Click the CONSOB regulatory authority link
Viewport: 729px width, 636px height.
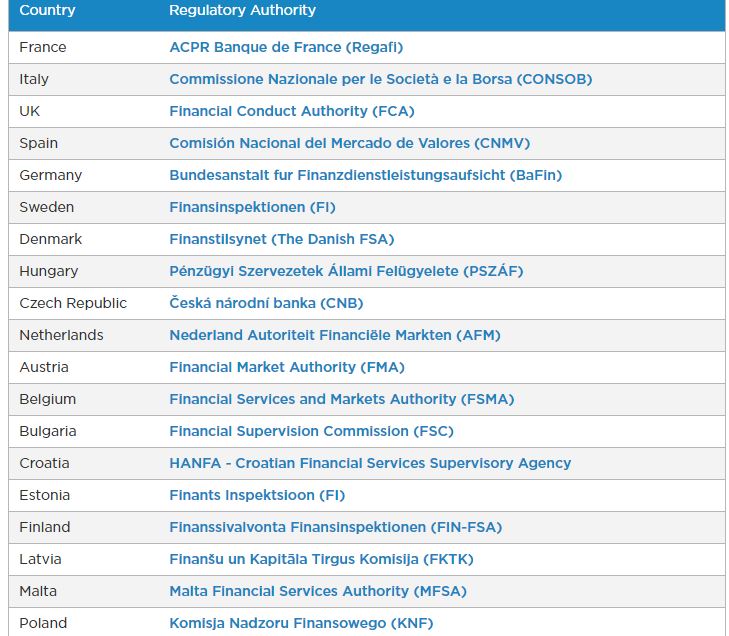point(381,80)
